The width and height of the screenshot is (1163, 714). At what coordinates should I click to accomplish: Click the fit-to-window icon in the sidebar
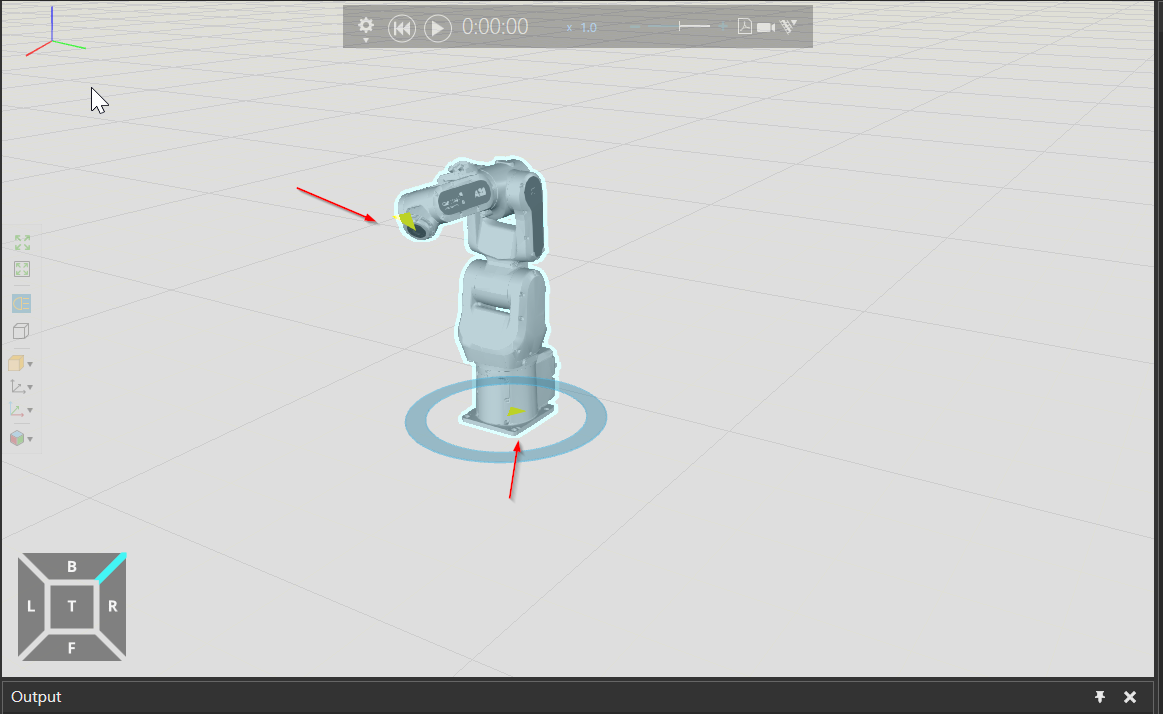(x=21, y=268)
